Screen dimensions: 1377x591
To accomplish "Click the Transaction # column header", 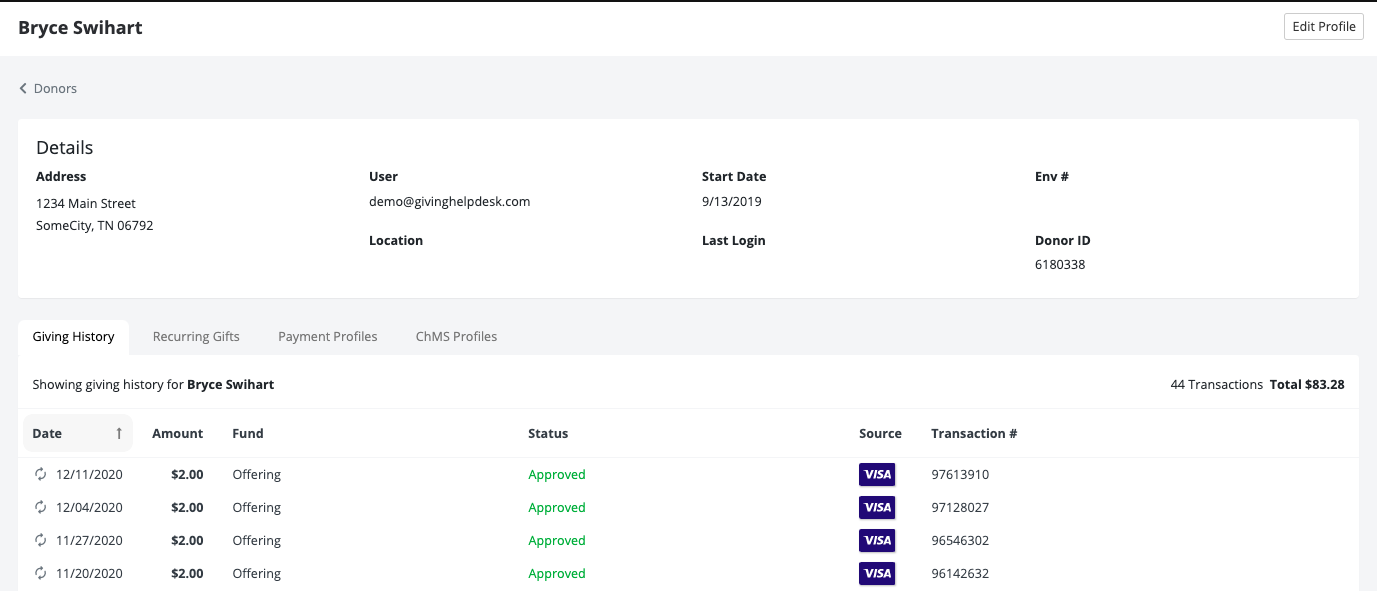I will click(x=973, y=433).
